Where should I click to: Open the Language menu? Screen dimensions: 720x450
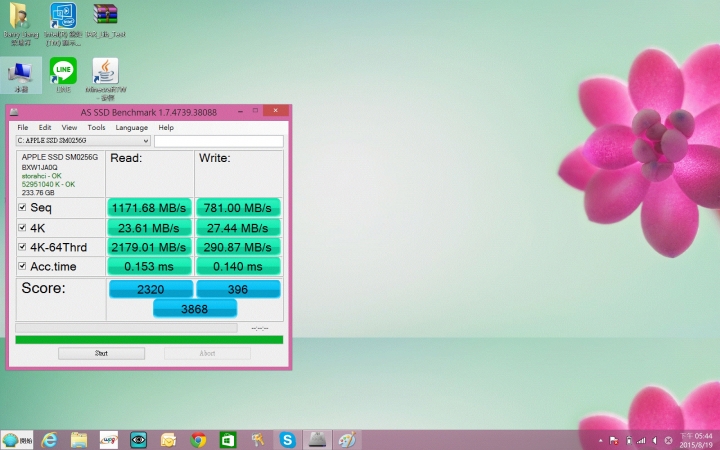pos(131,127)
